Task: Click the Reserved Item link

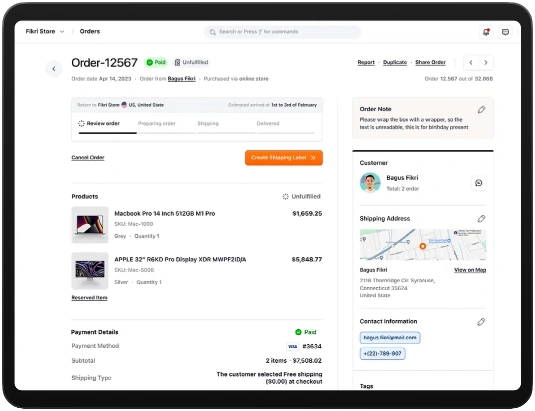Action: pos(89,298)
